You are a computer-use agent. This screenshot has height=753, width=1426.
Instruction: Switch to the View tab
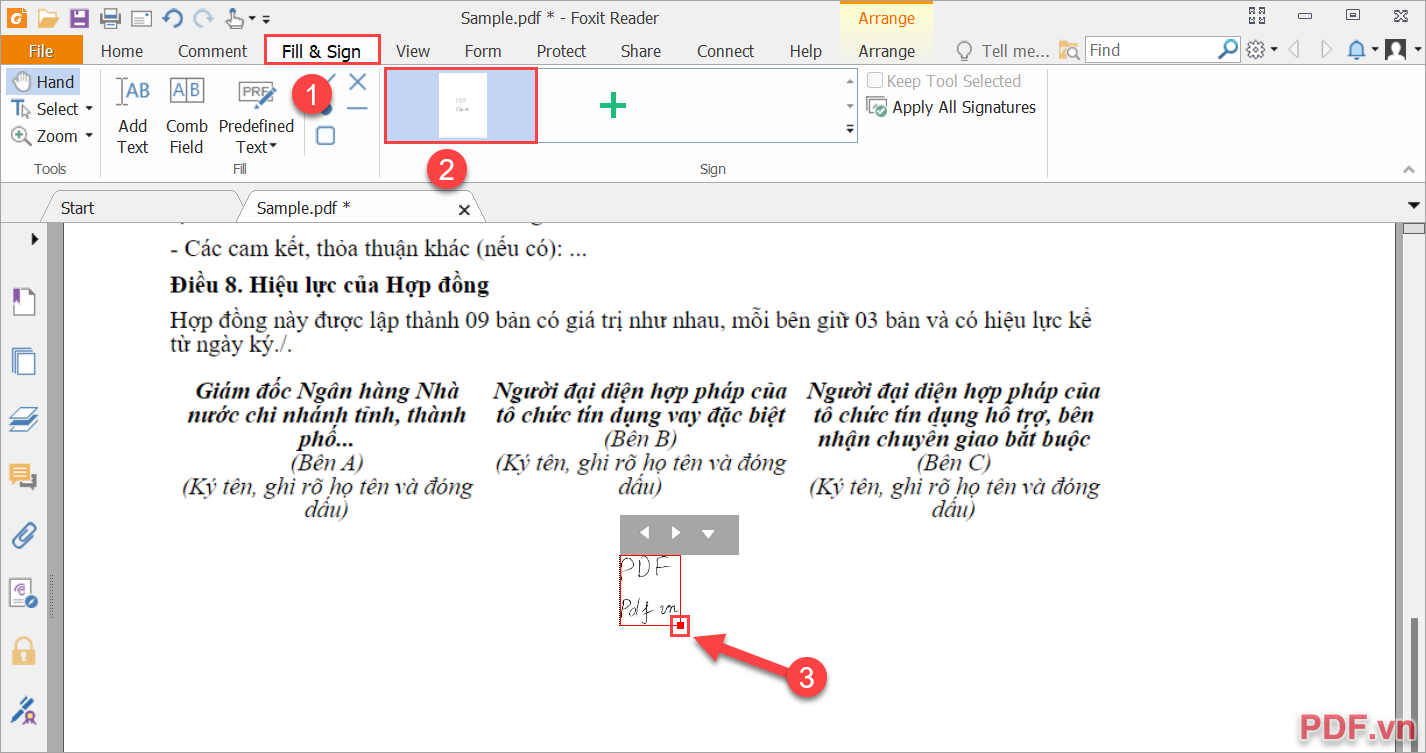[x=413, y=51]
